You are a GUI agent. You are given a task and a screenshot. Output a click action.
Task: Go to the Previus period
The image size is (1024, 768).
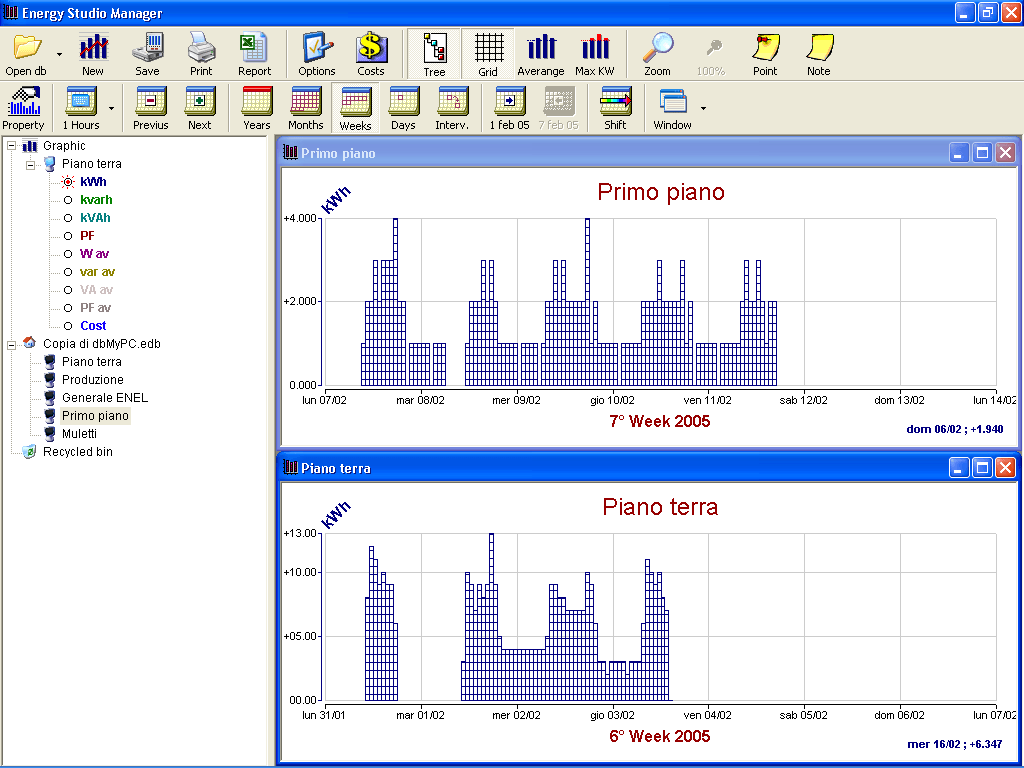tap(151, 102)
